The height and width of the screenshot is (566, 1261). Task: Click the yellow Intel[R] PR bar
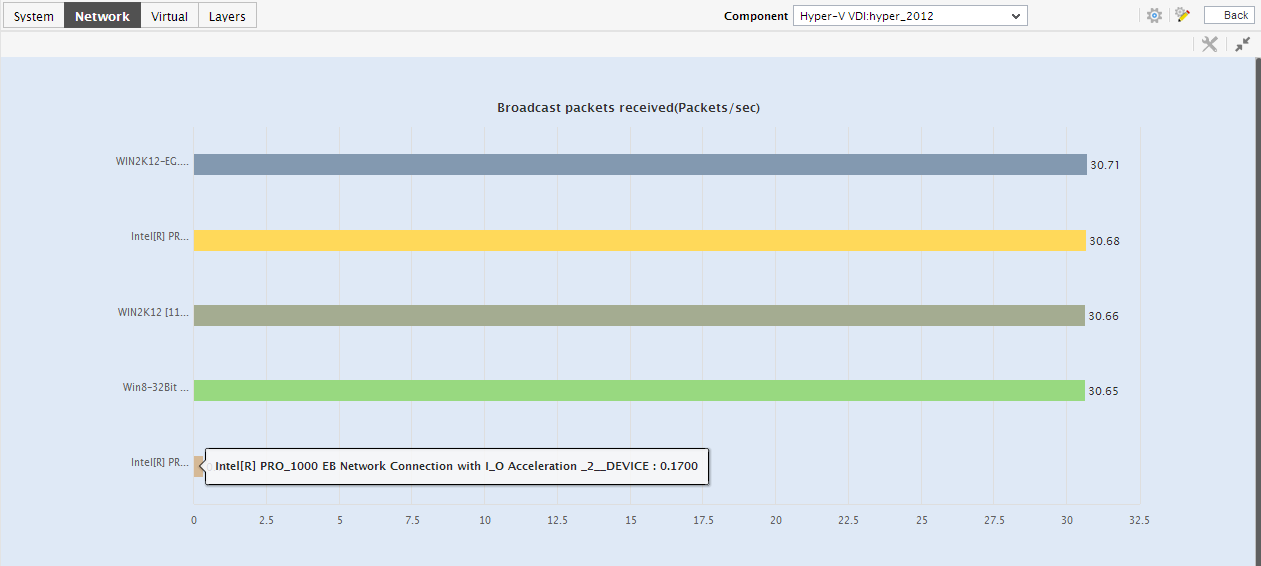640,240
